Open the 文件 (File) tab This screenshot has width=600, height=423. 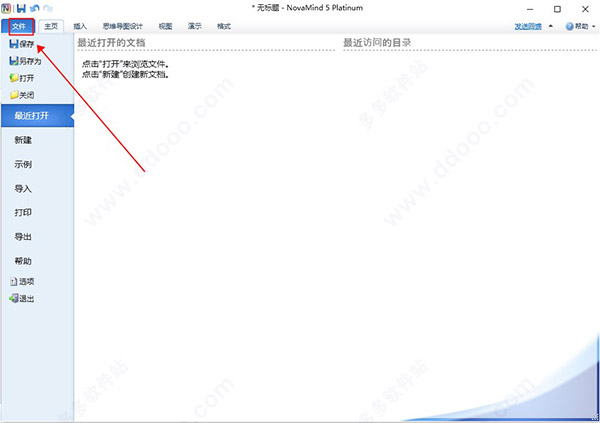coord(19,26)
